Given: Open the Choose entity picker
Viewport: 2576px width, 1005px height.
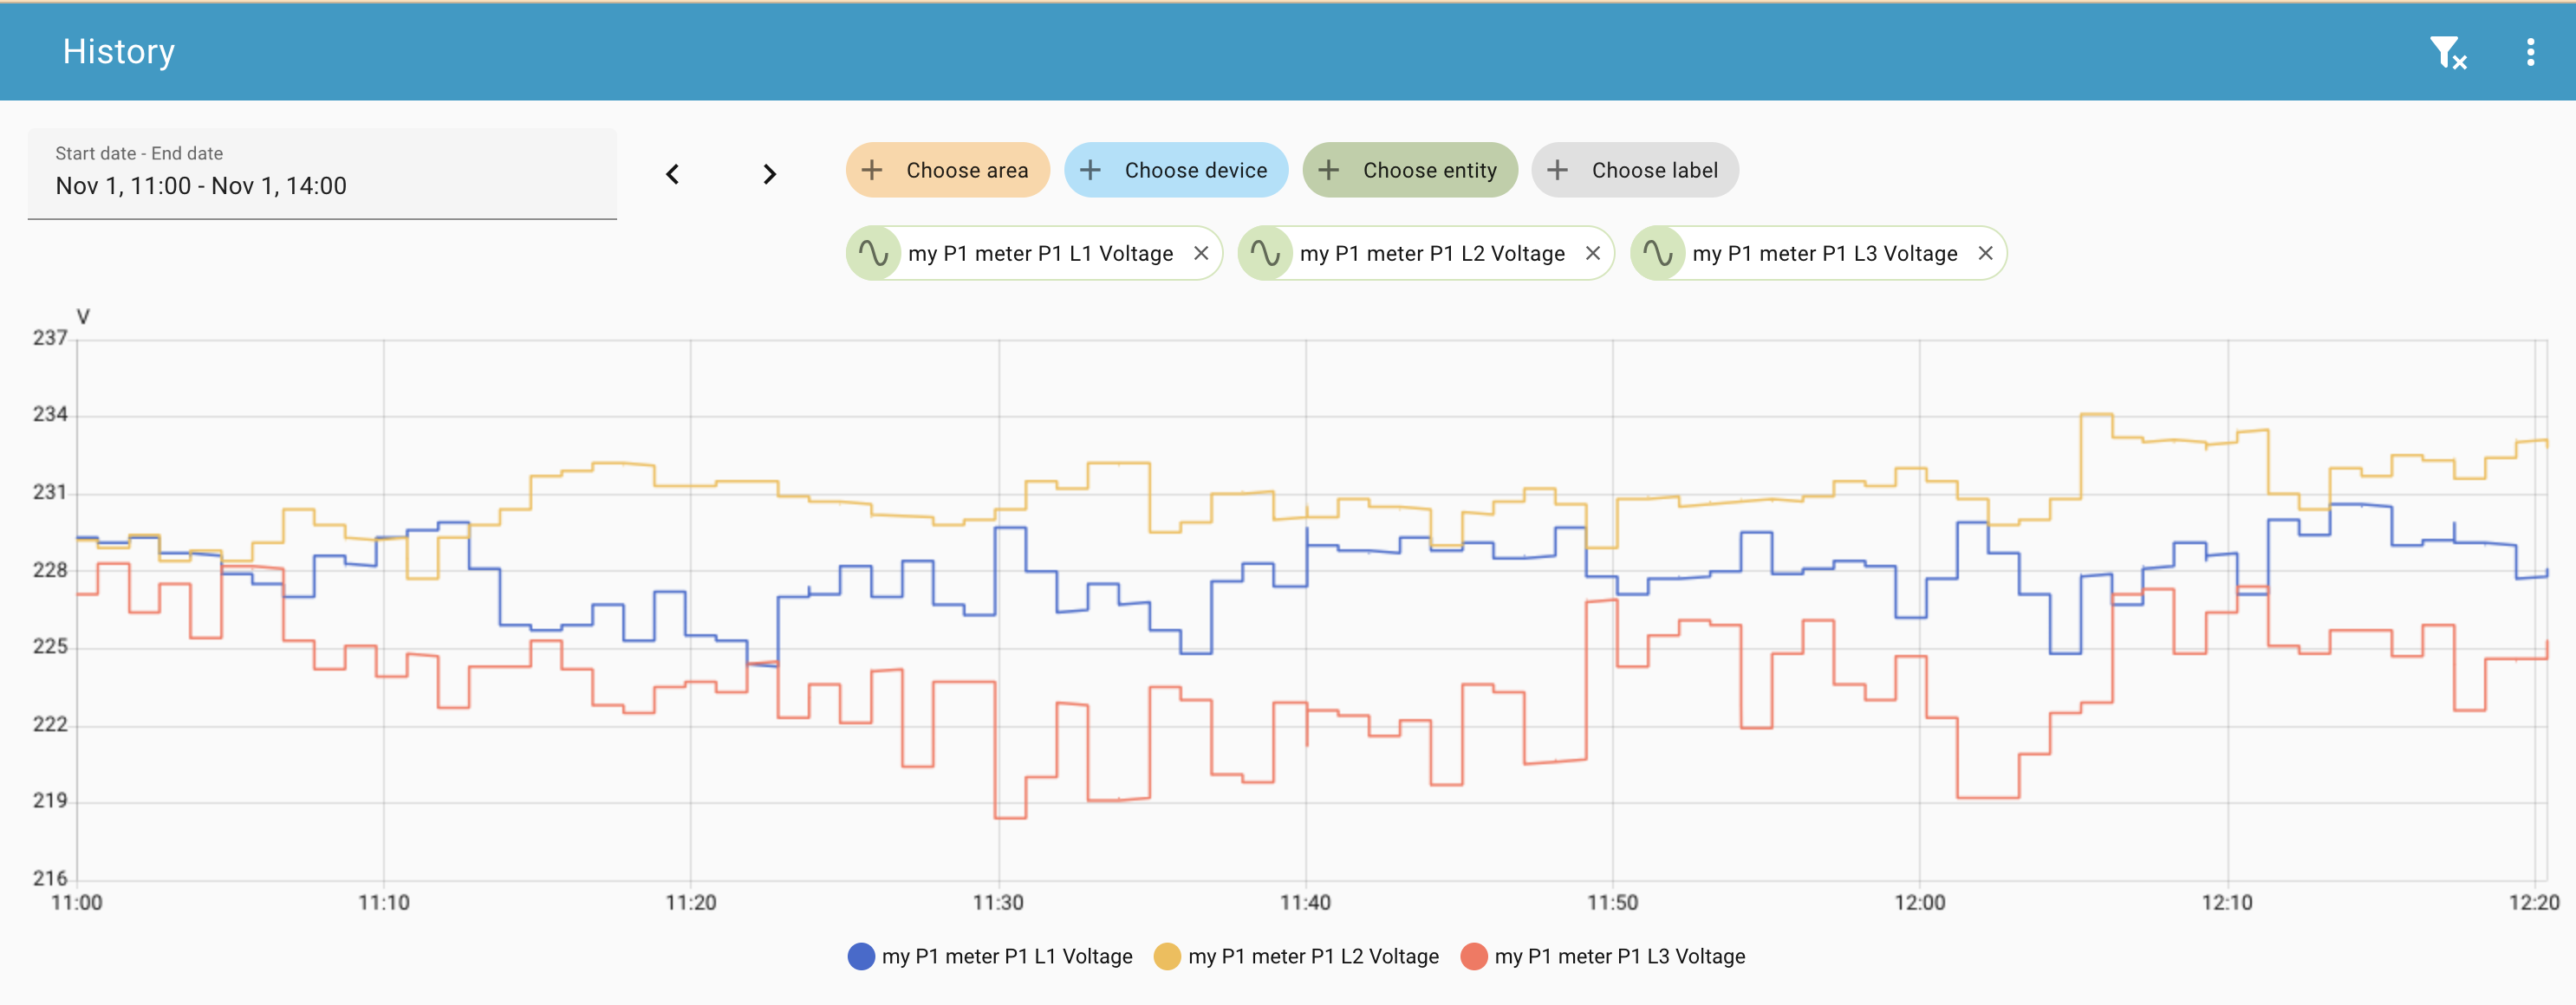Looking at the screenshot, I should [x=1409, y=170].
